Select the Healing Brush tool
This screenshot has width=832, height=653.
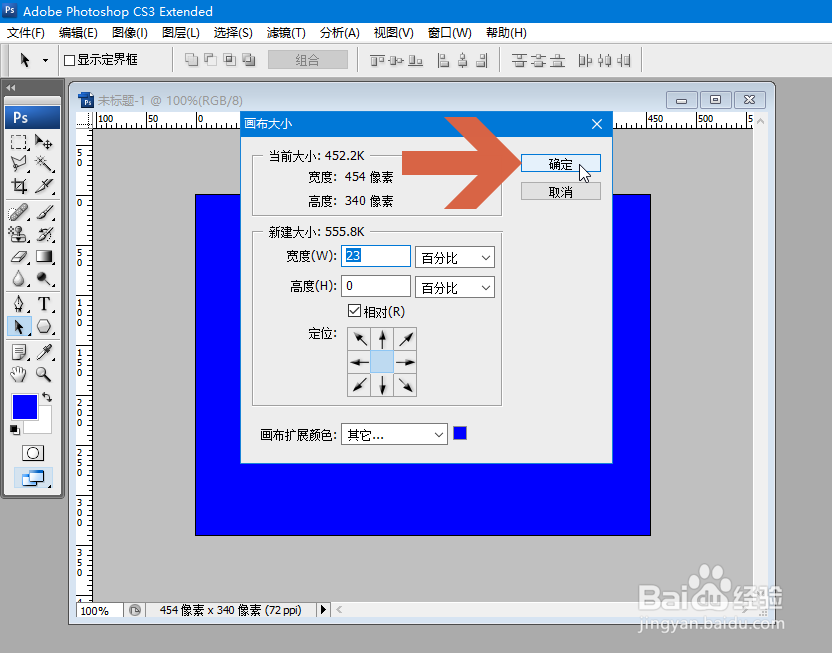coord(19,212)
